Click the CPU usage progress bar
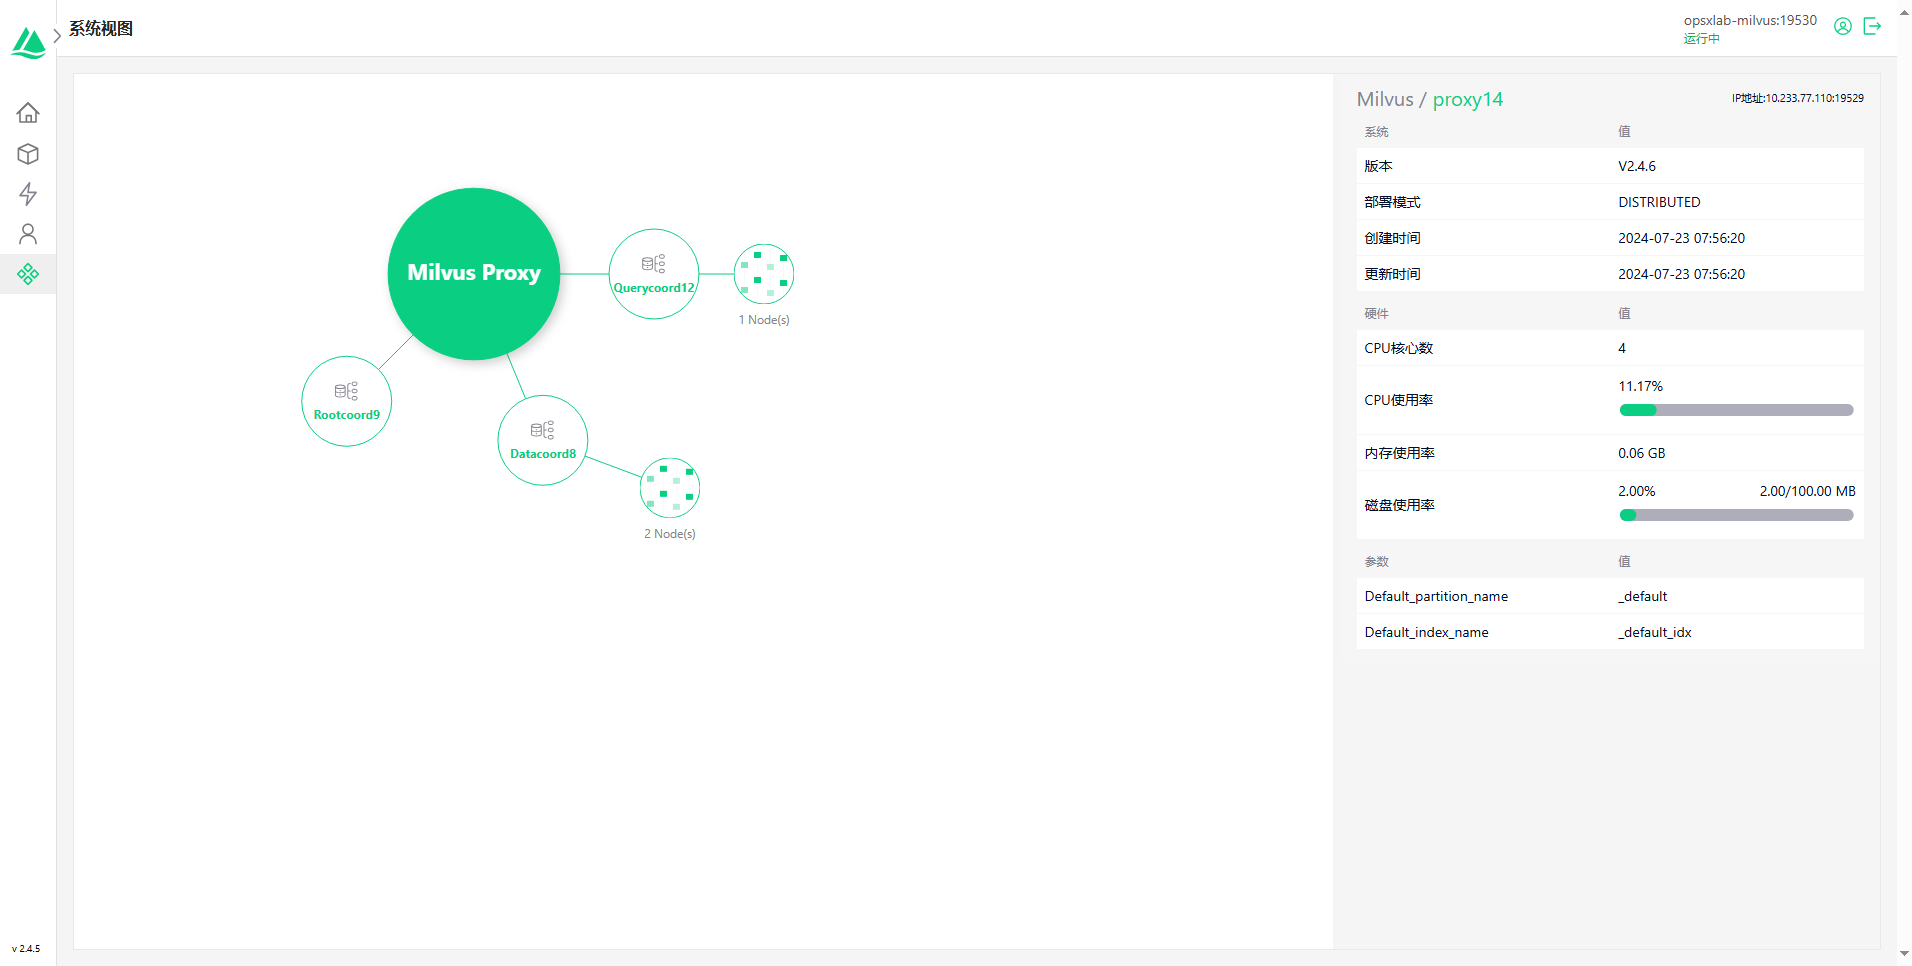Viewport: 1912px width, 966px height. click(x=1736, y=410)
